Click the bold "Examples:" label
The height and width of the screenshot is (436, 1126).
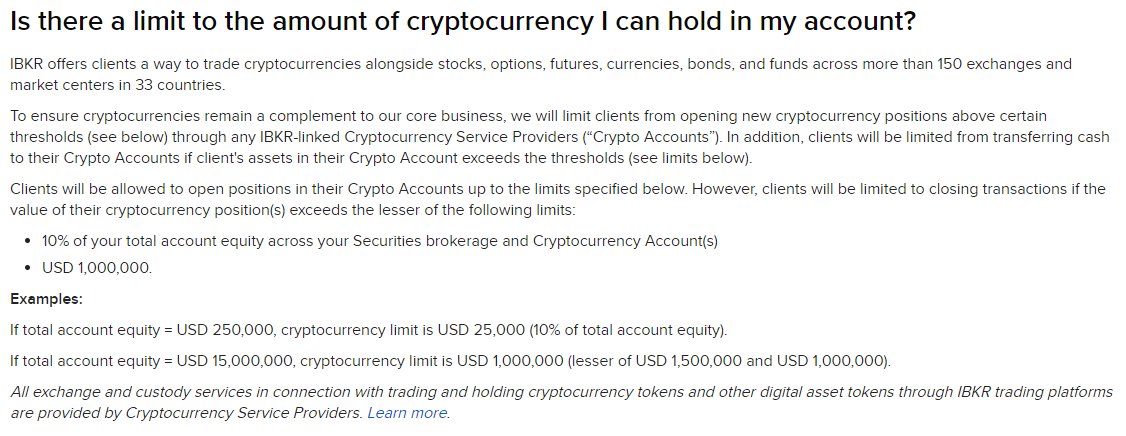pos(46,299)
